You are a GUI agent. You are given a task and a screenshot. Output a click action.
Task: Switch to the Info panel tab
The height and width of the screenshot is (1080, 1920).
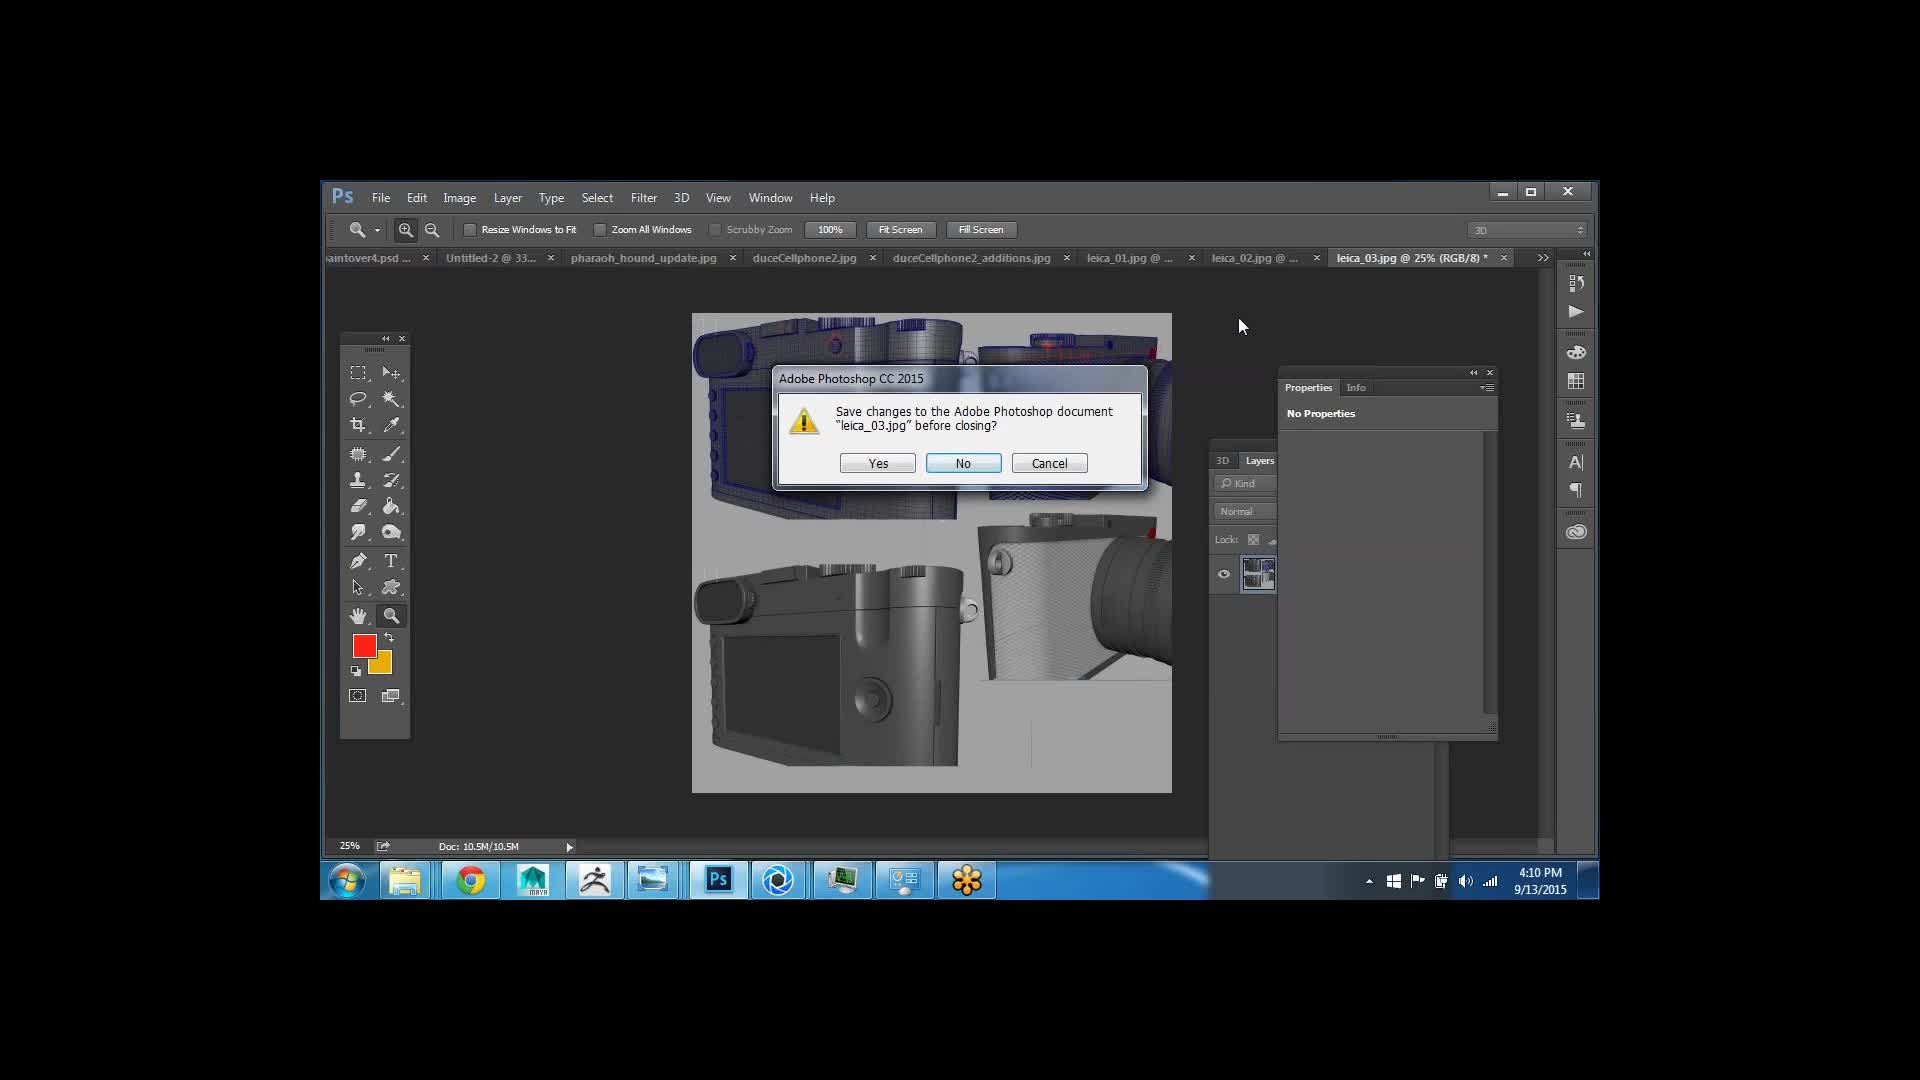pyautogui.click(x=1356, y=388)
